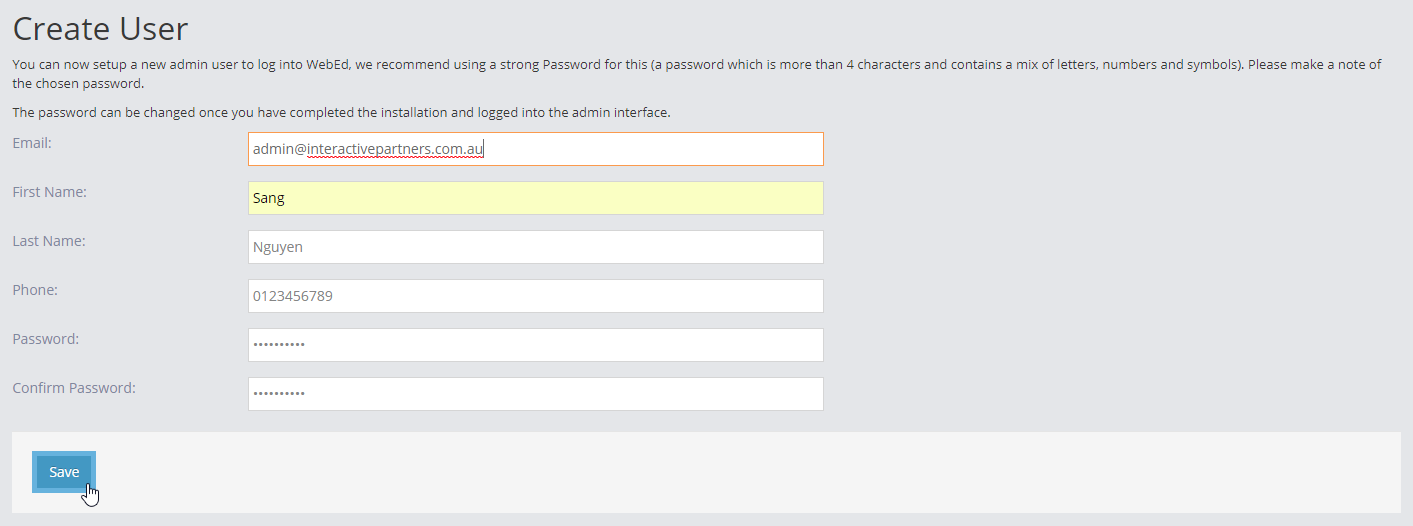The image size is (1413, 526).
Task: Click the 'First Name:' label
Action: (x=49, y=192)
